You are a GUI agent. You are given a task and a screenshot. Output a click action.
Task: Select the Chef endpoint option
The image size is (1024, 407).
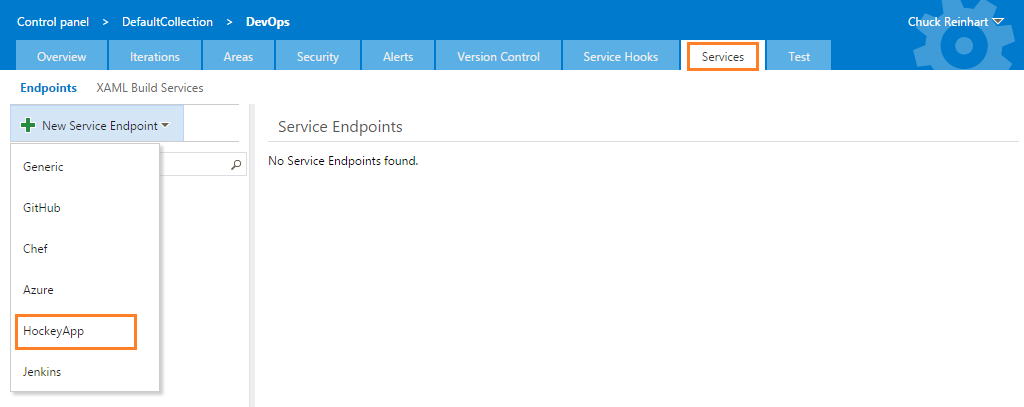[x=85, y=249]
